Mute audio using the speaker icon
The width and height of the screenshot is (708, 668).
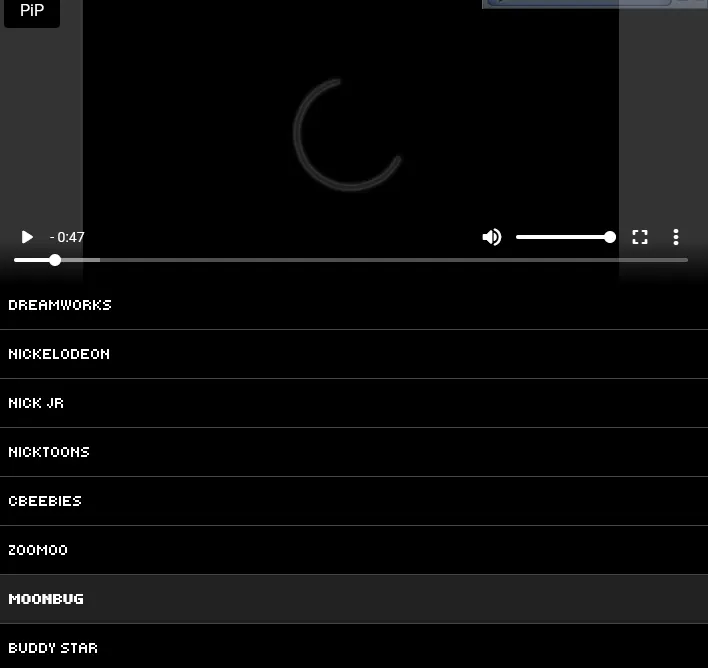point(492,237)
